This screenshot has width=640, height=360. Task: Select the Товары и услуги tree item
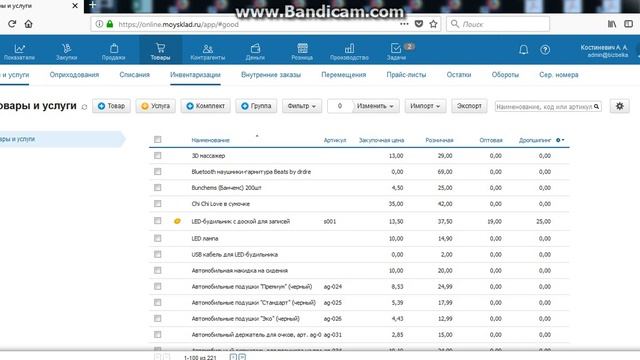pyautogui.click(x=61, y=139)
